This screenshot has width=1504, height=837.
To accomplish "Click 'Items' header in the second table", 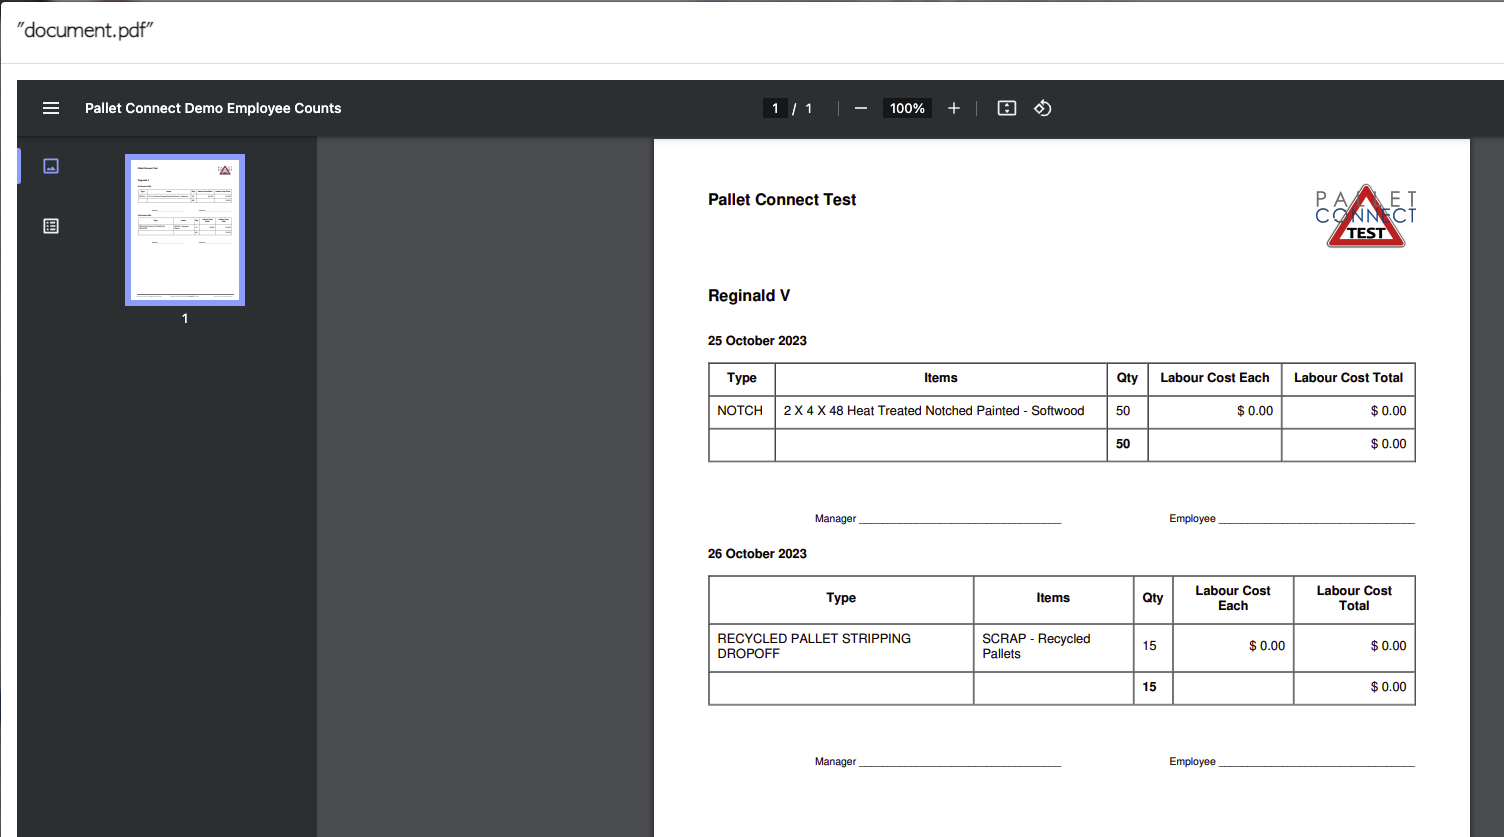I will [x=1053, y=598].
